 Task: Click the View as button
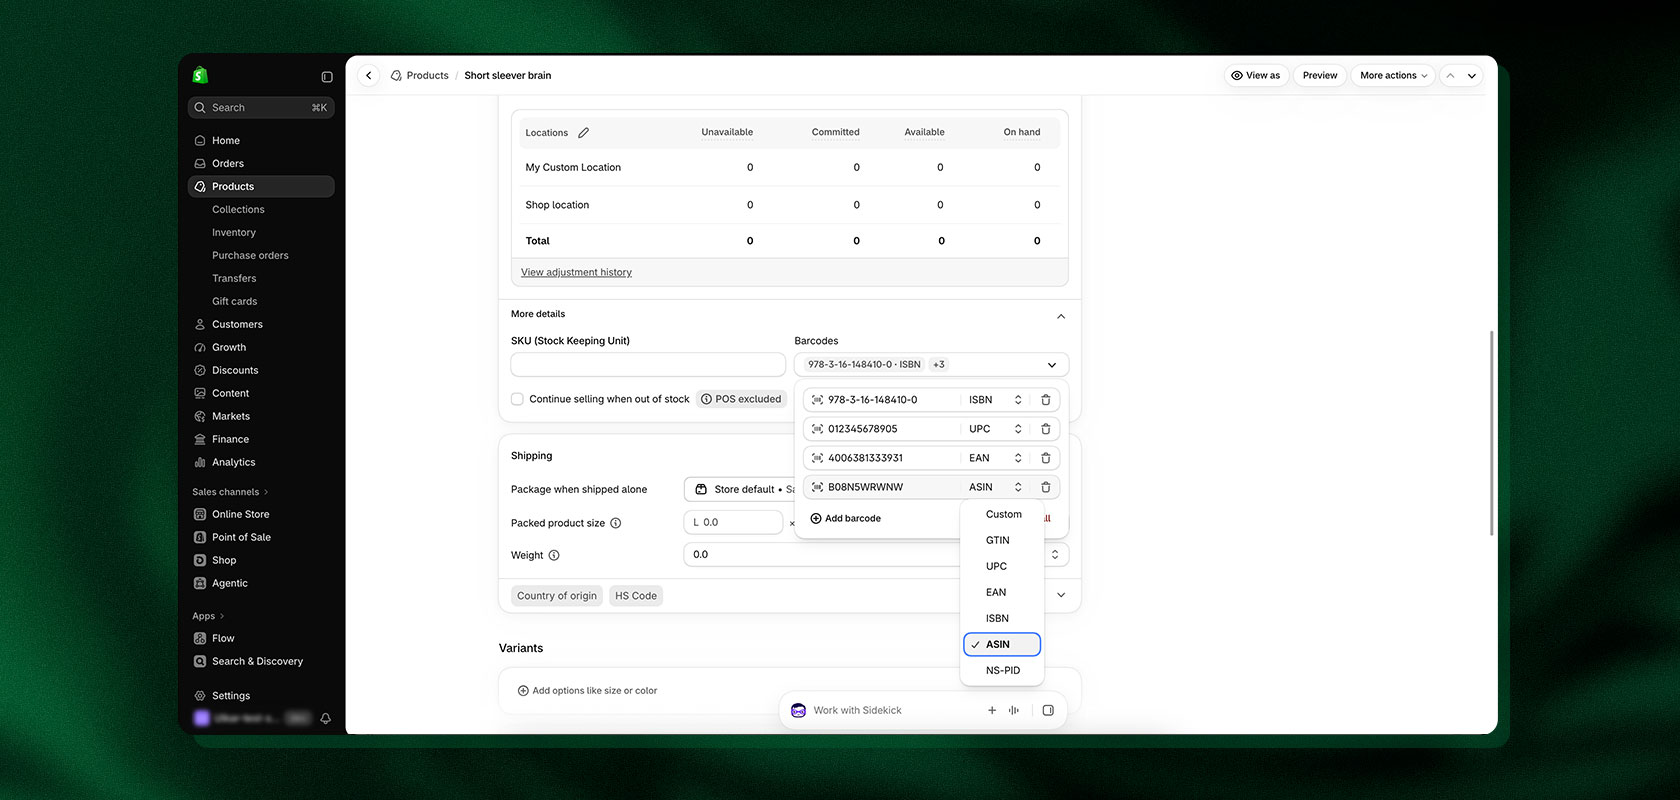click(x=1256, y=76)
